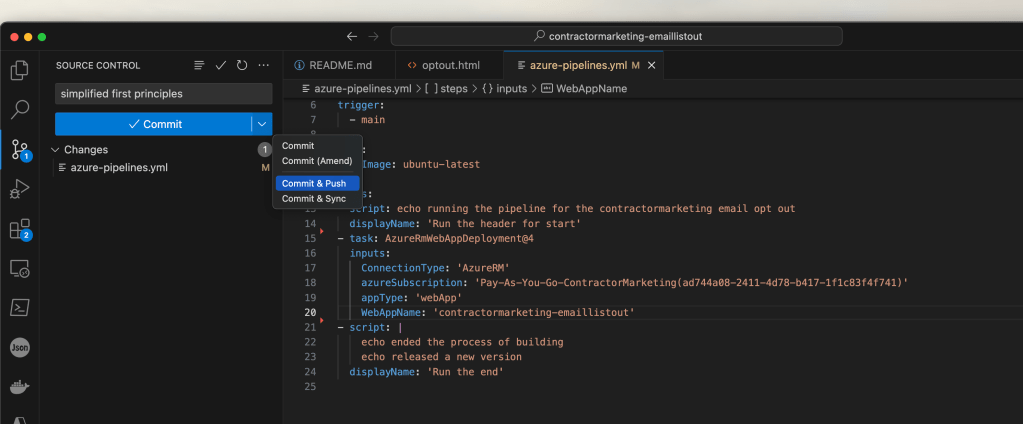This screenshot has height=424, width=1023.
Task: Click azure-pipelines.yml in the breadcrumb
Action: pos(365,89)
